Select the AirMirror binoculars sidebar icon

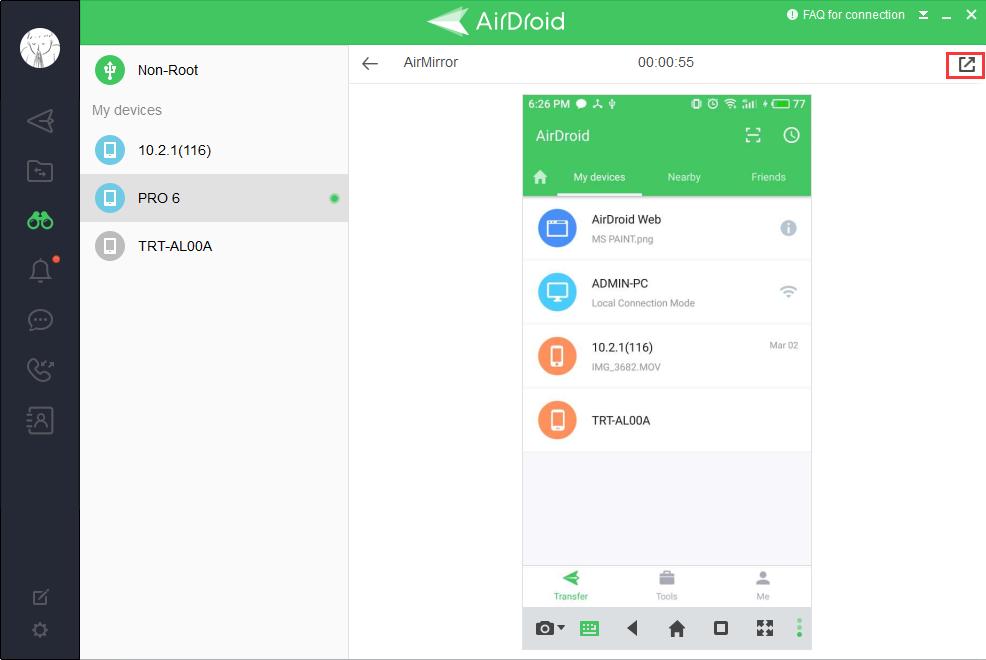(40, 221)
